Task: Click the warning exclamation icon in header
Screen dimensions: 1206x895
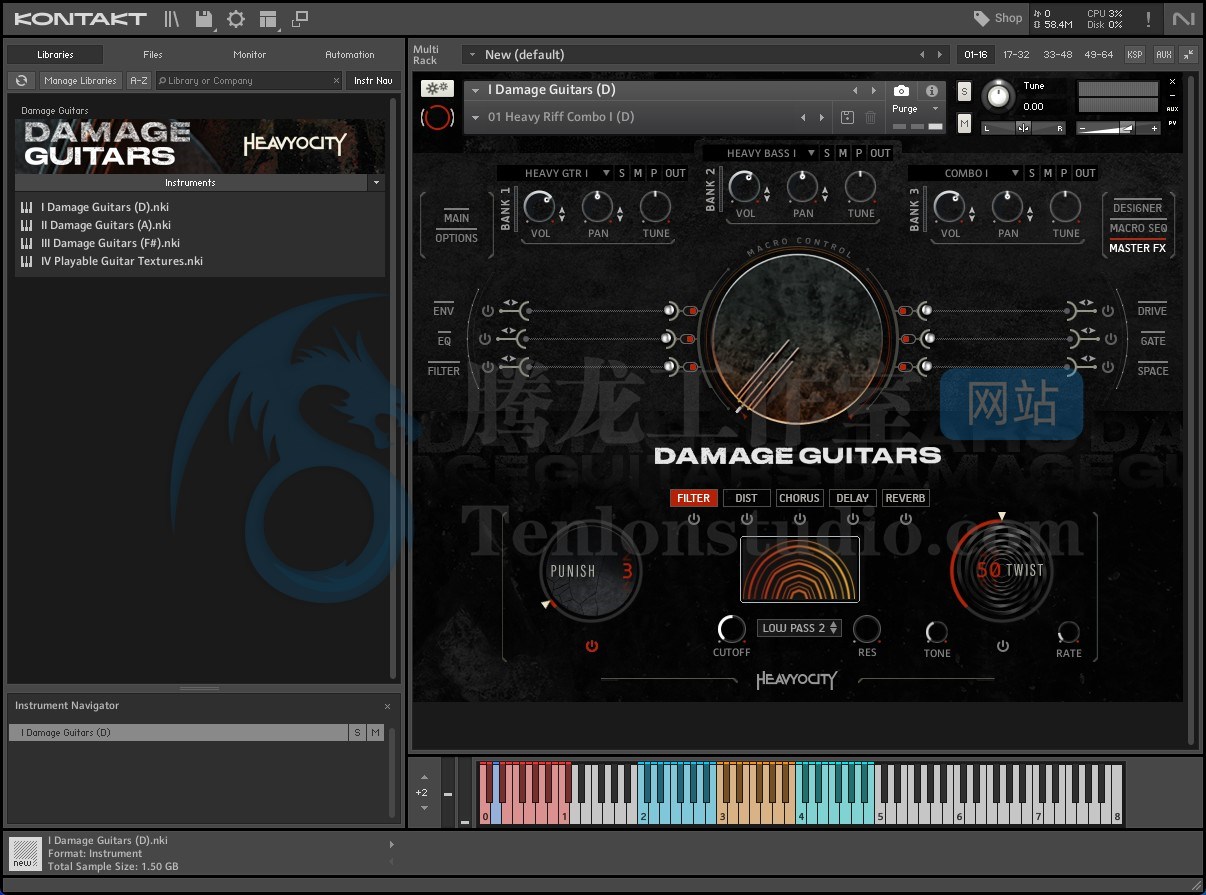Action: [1148, 19]
